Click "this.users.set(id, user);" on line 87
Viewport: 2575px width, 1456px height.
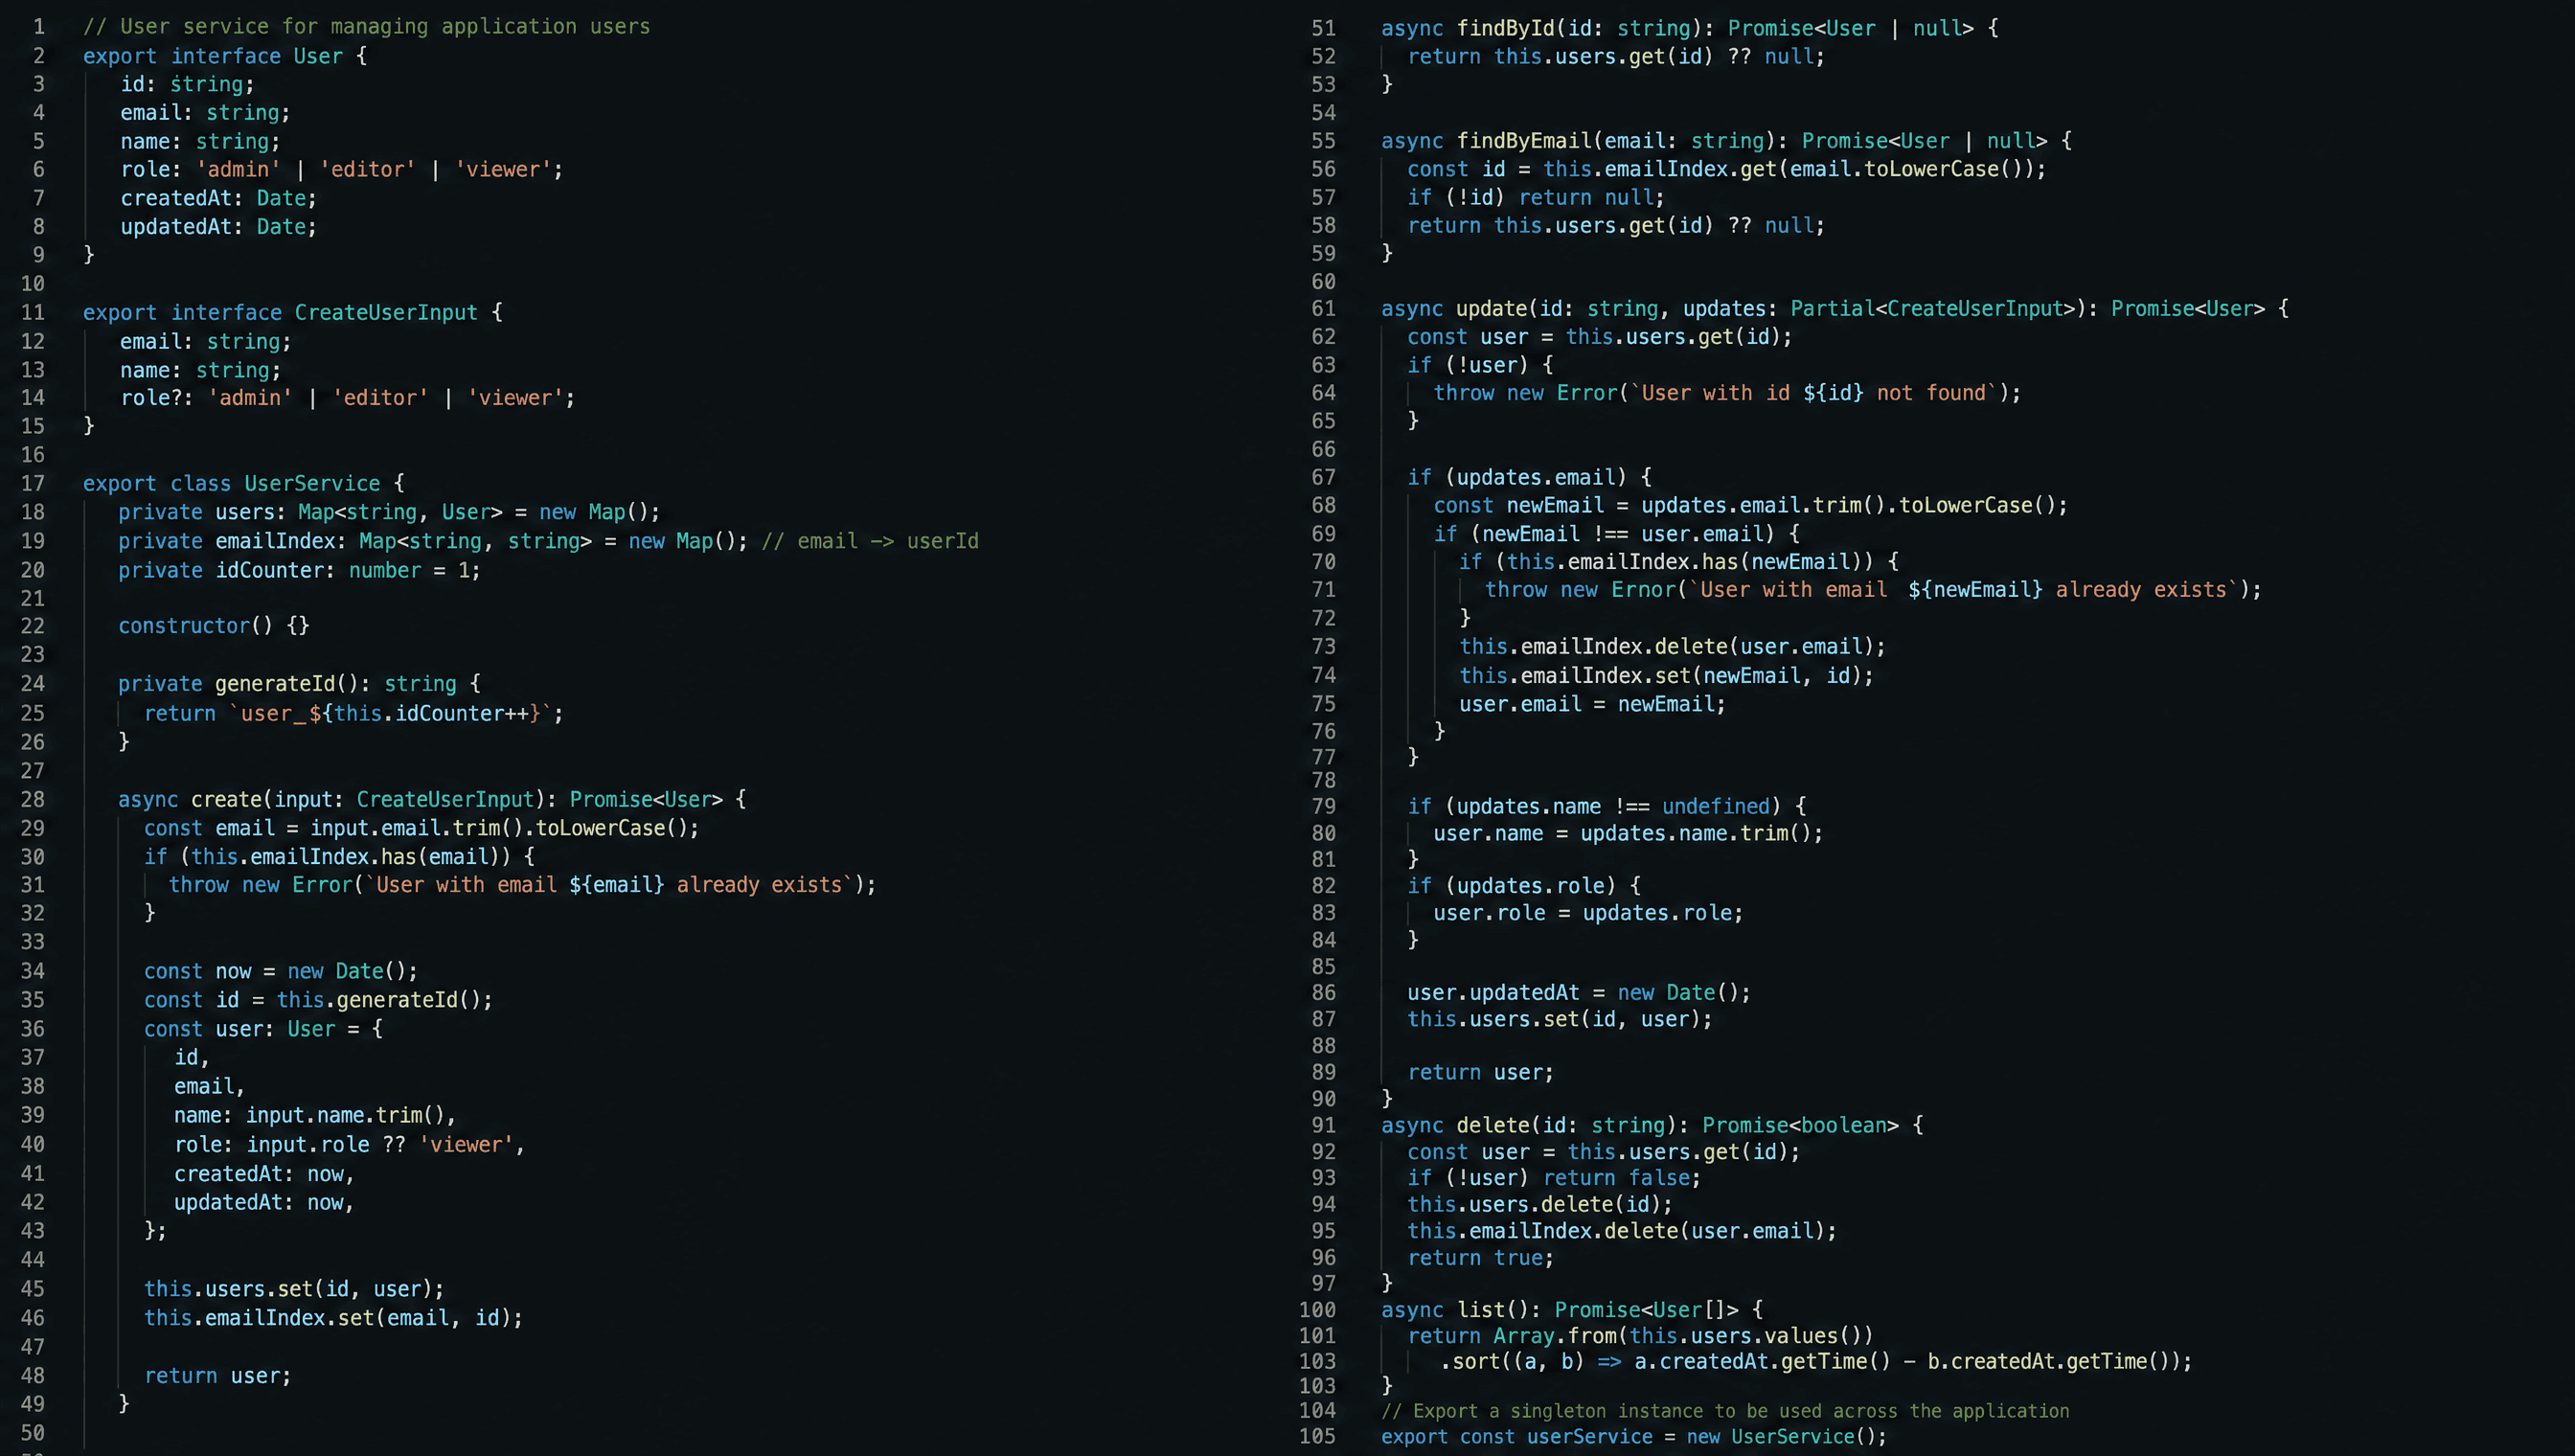pos(1560,1019)
